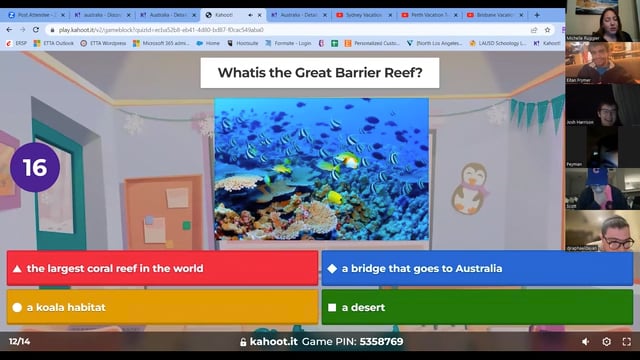Open Kahoot game settings gear
The height and width of the screenshot is (360, 640).
tap(607, 342)
